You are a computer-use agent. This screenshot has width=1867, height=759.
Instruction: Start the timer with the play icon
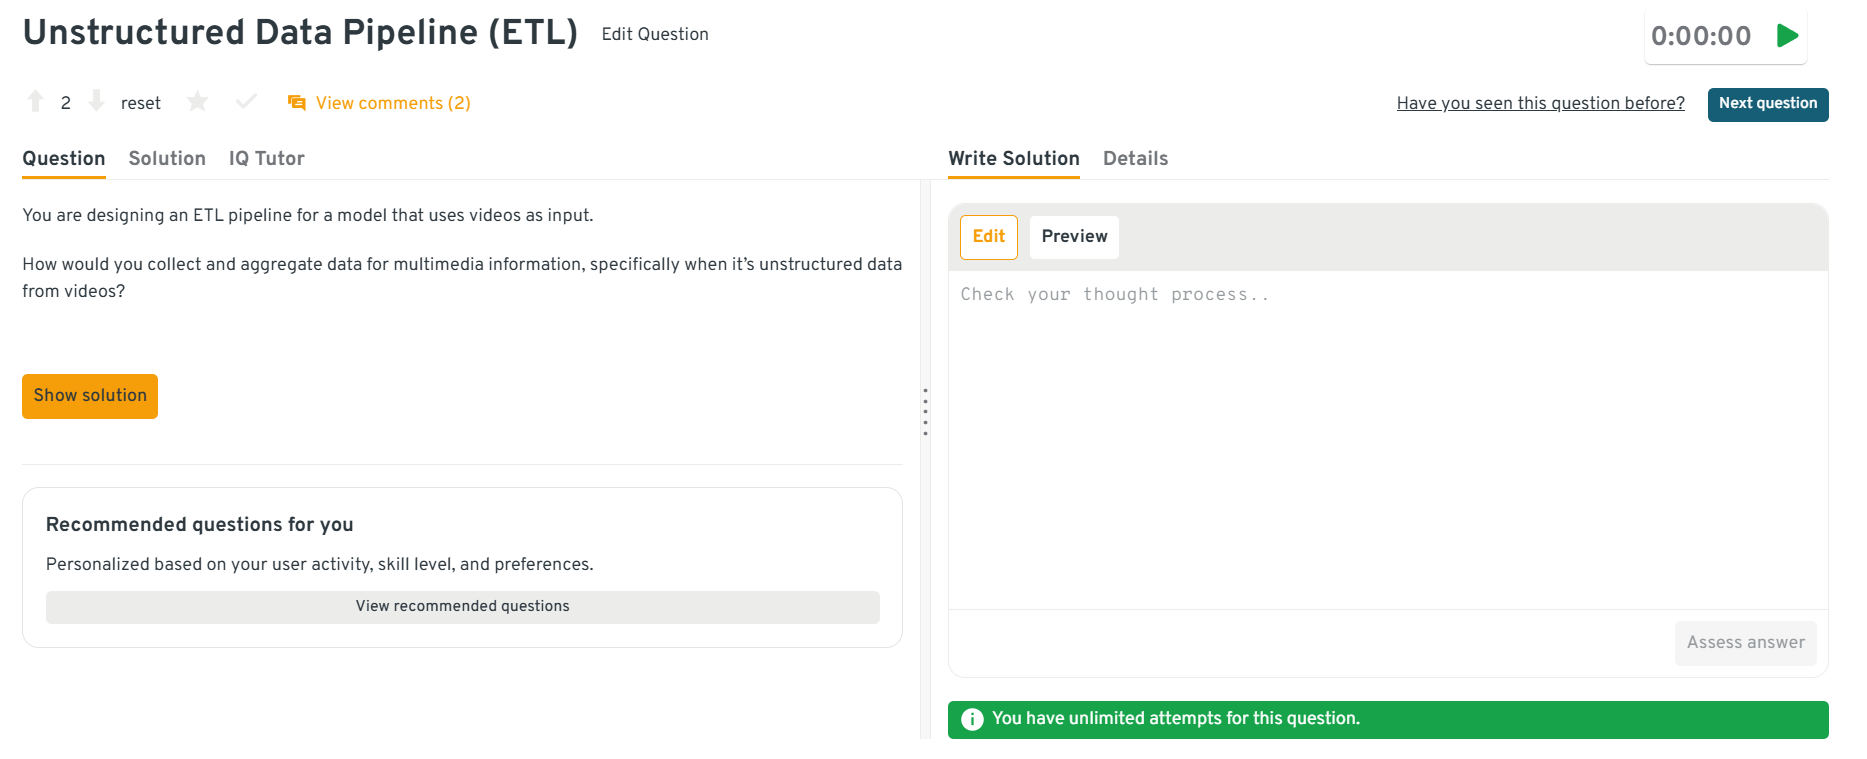tap(1787, 36)
